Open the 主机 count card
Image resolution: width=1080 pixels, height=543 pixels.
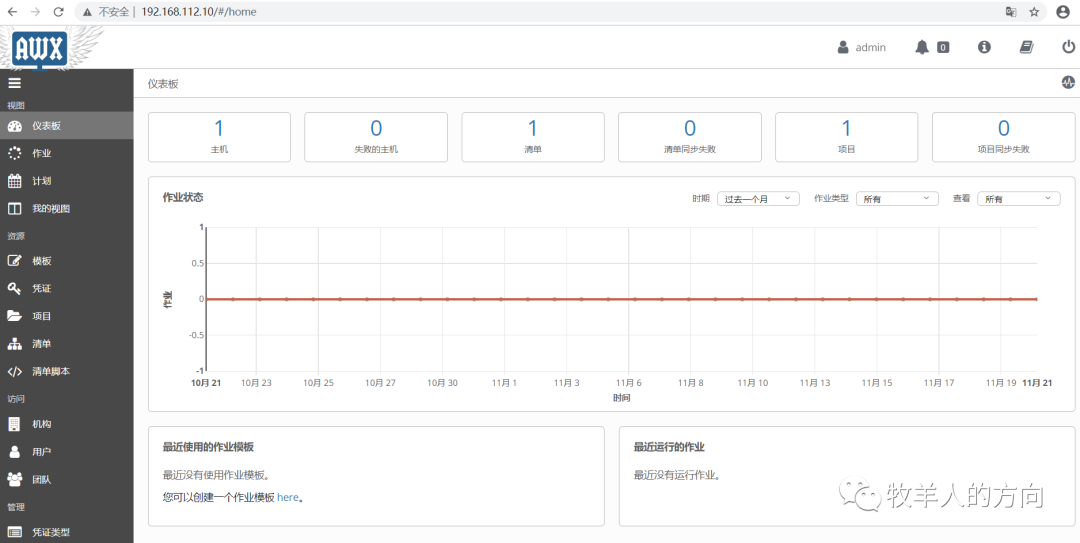pyautogui.click(x=219, y=137)
